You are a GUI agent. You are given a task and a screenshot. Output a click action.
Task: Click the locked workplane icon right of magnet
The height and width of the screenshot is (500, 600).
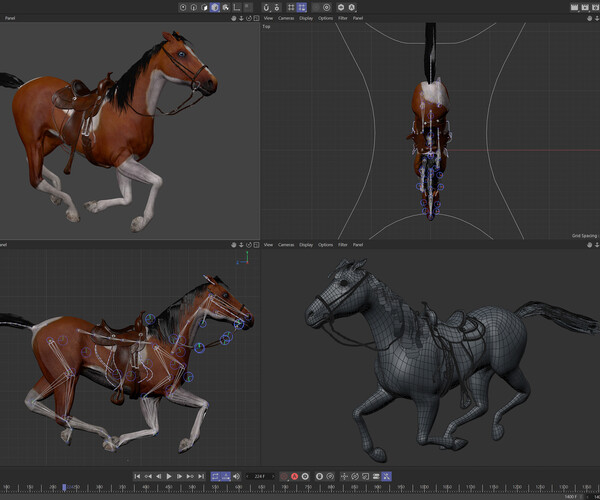pos(277,7)
